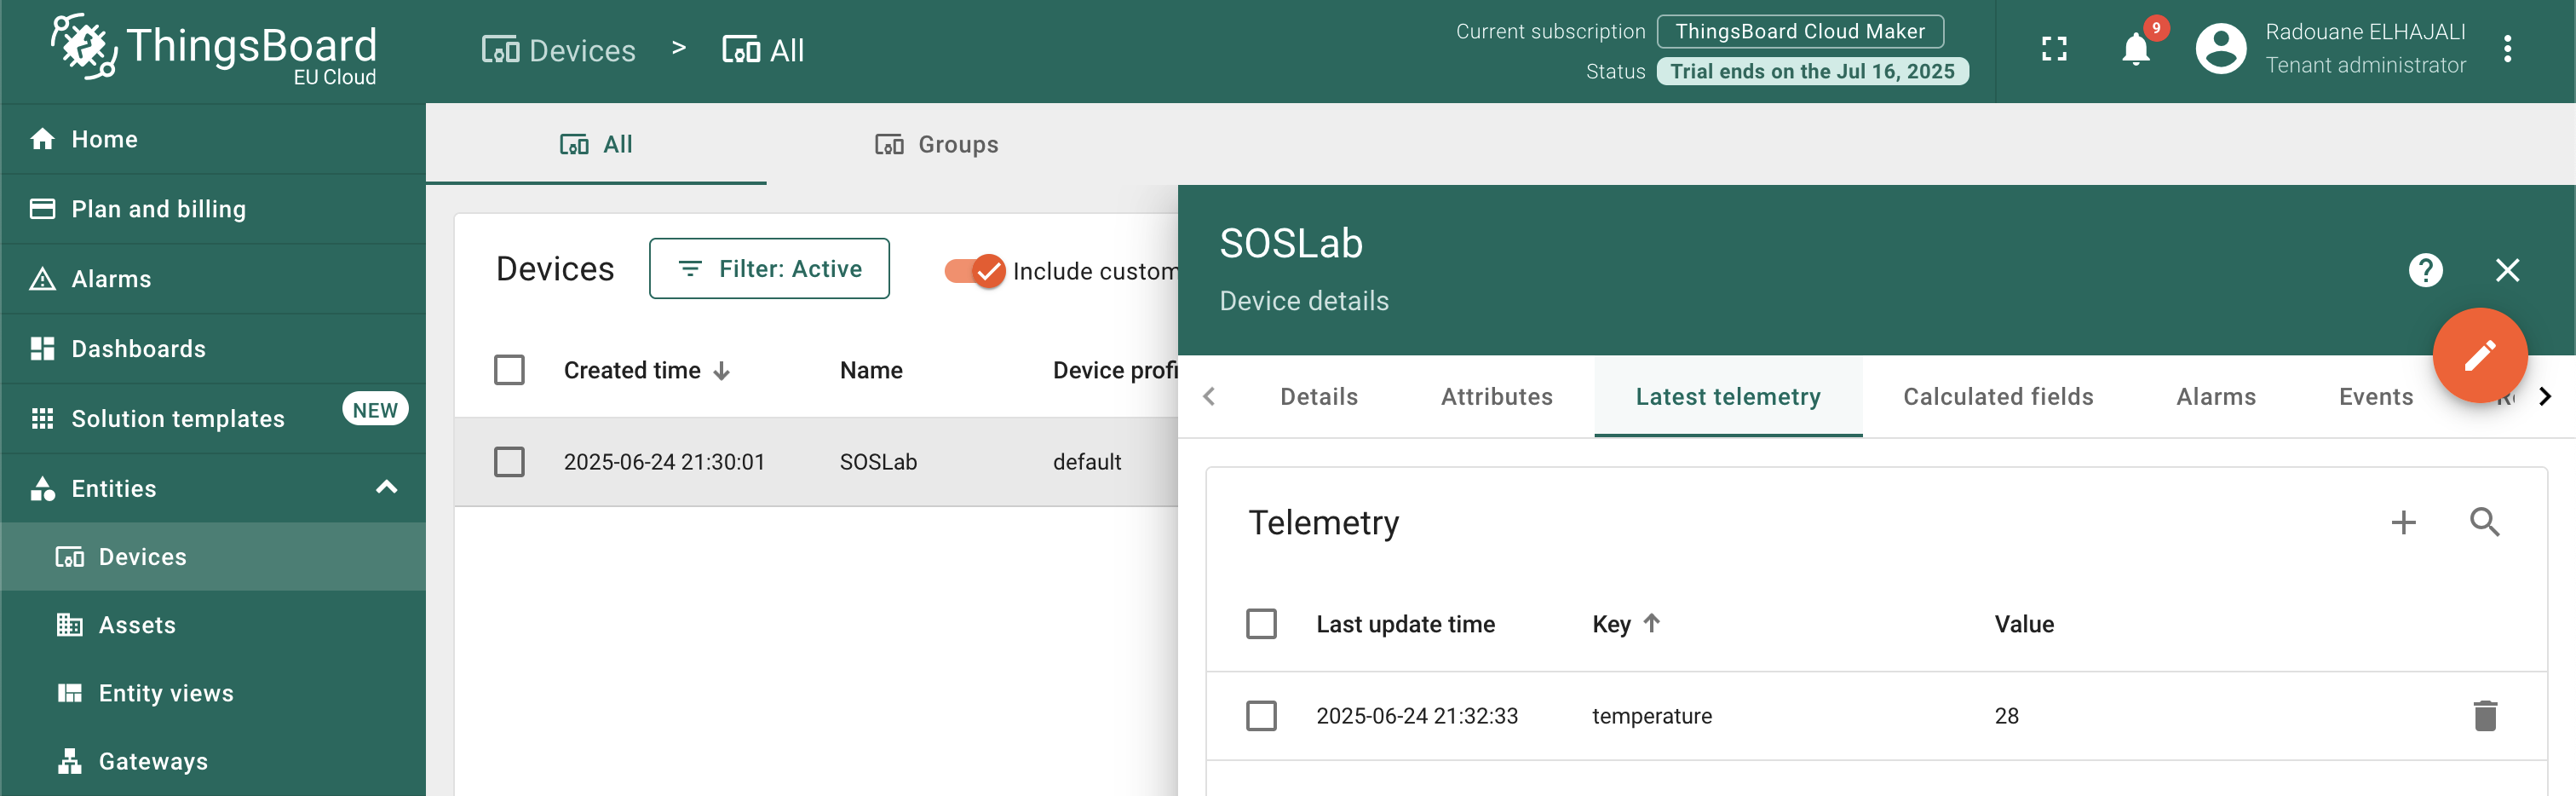Click the Devices breadcrumb link
This screenshot has height=796, width=2576.
(x=558, y=50)
